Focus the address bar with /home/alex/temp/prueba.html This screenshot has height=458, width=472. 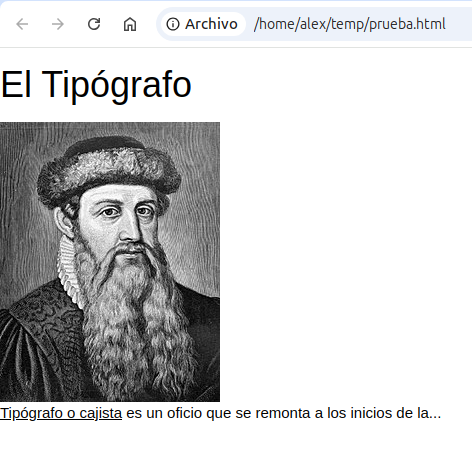tap(349, 24)
